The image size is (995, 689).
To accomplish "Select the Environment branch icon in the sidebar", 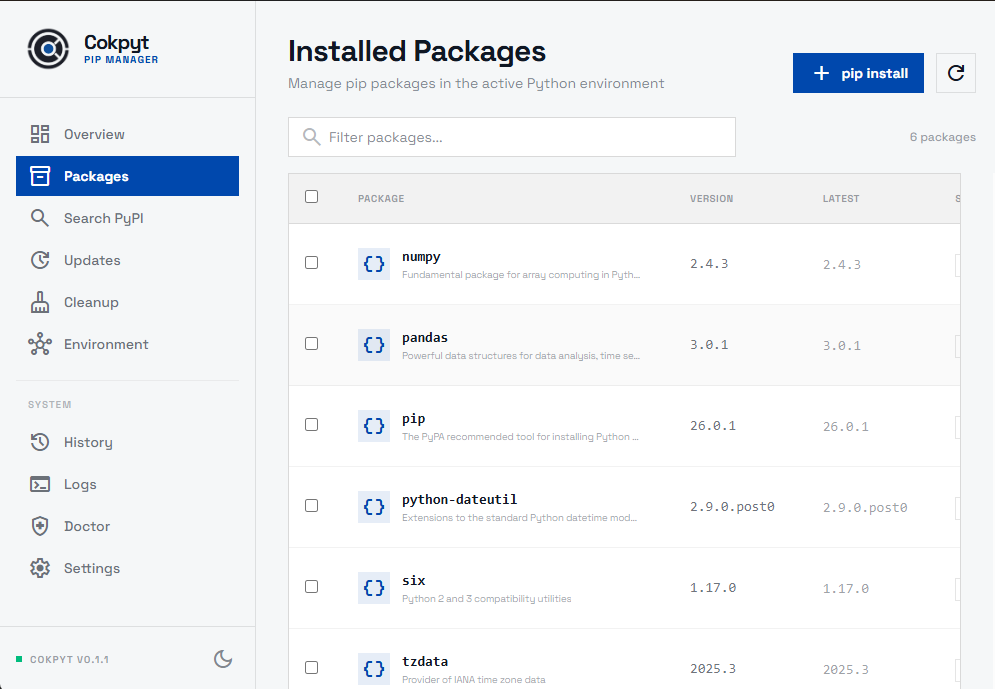I will (40, 344).
